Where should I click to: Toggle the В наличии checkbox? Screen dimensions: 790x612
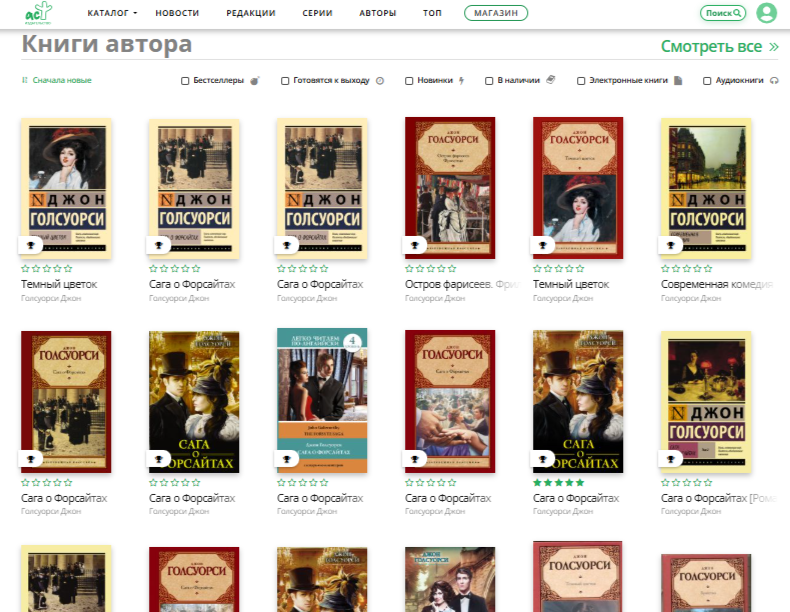(489, 81)
